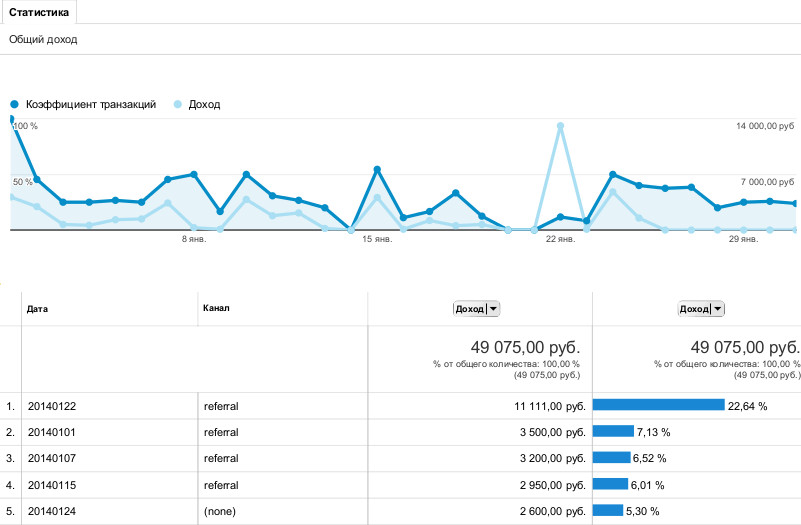Click referral channel in the 20140122 row
This screenshot has width=801, height=525.
pos(221,406)
